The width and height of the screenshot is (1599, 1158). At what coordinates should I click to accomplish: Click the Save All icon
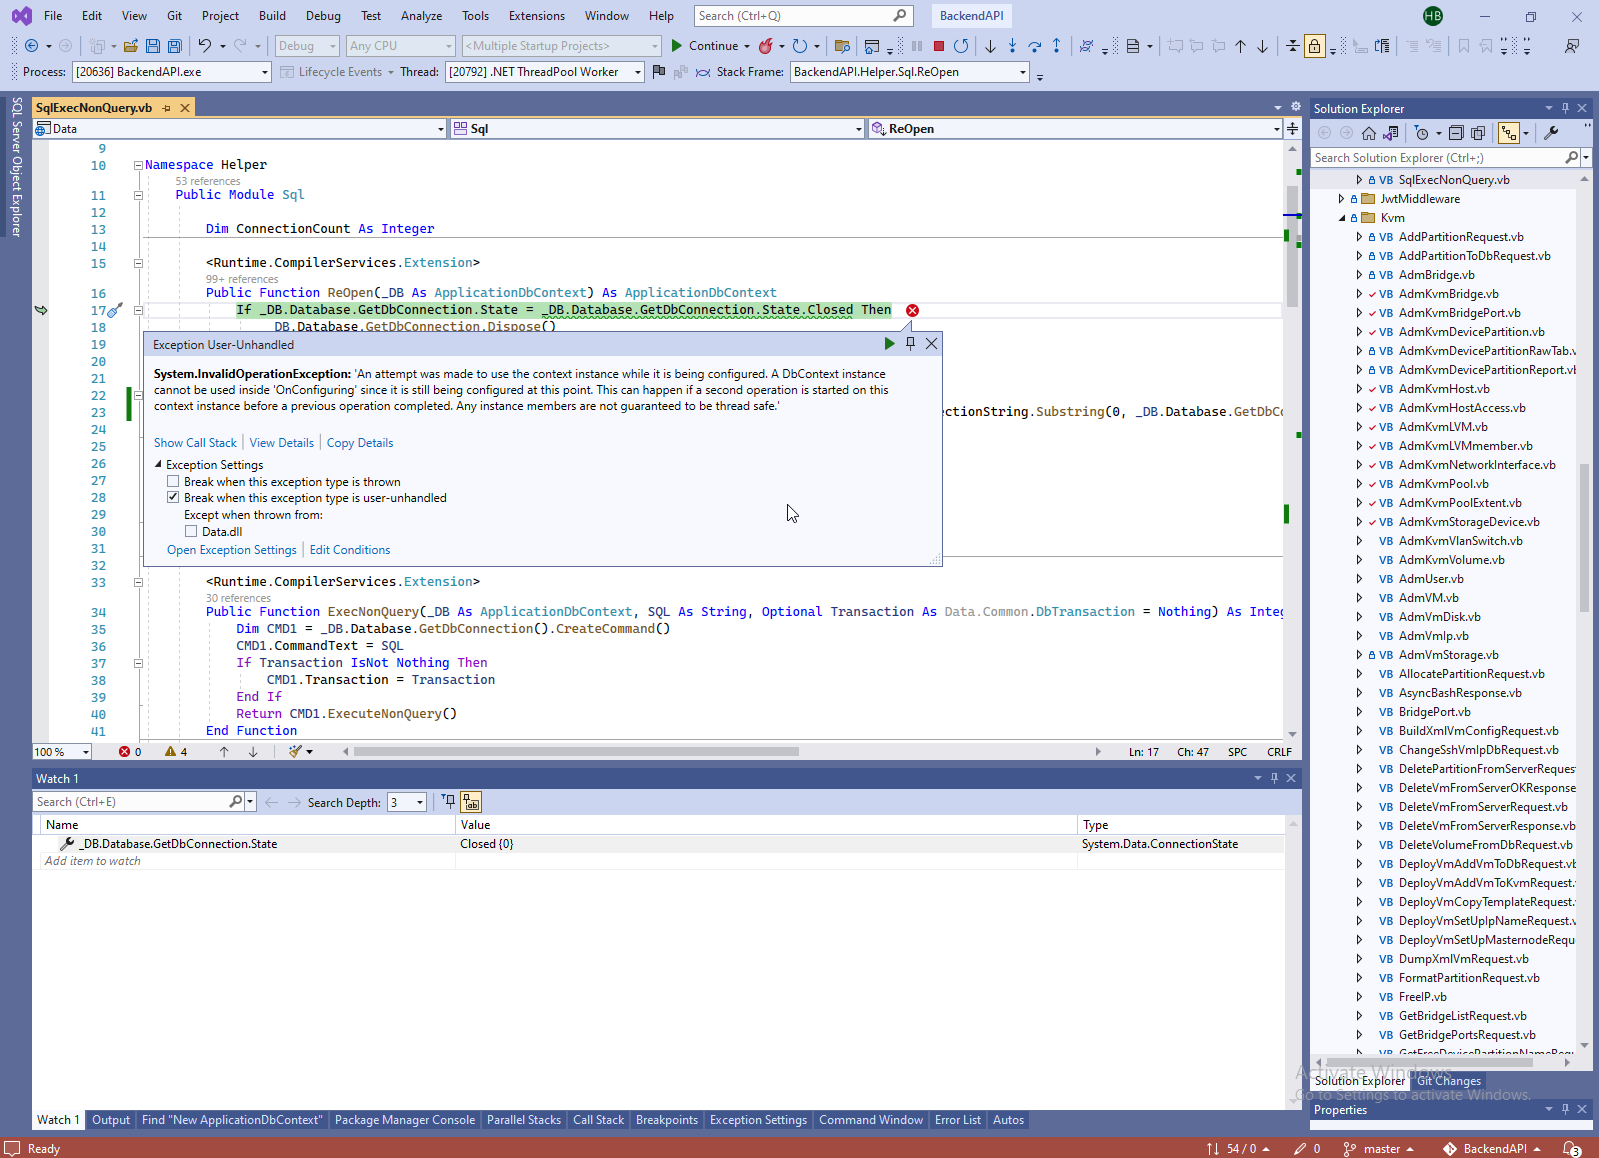(x=175, y=46)
